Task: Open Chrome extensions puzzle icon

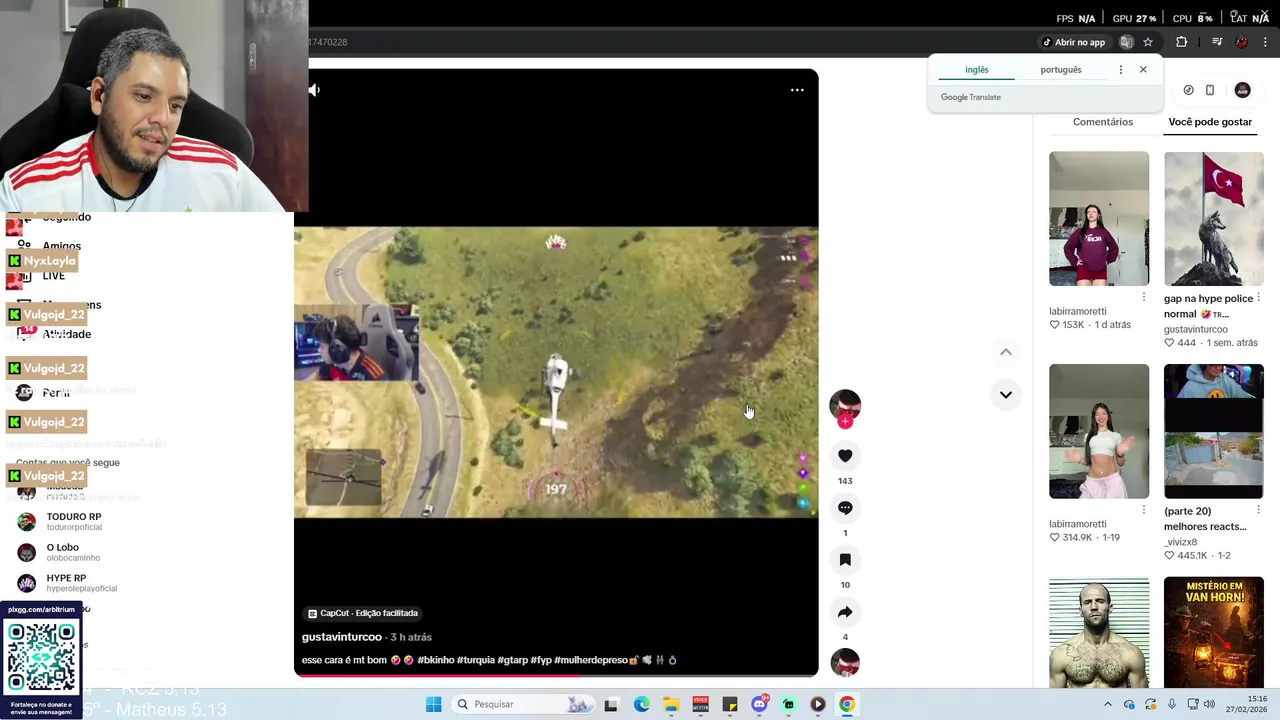Action: click(1181, 42)
